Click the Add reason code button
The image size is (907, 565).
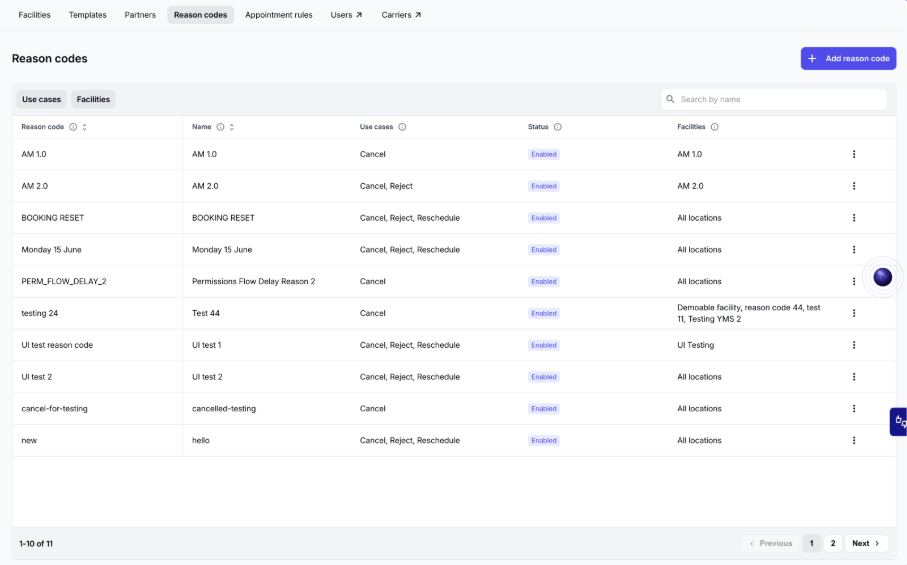tap(849, 58)
